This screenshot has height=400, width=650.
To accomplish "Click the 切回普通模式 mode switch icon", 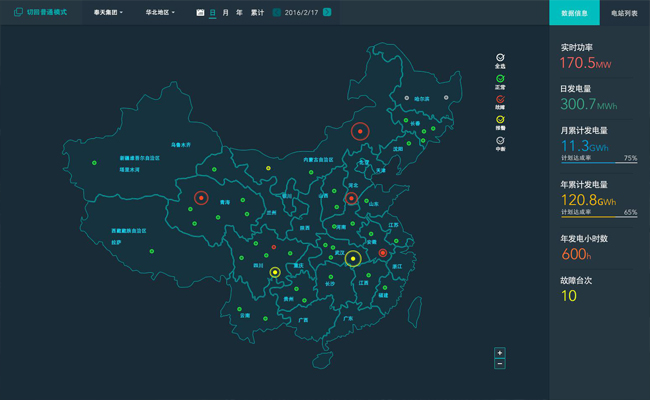I will (x=18, y=12).
